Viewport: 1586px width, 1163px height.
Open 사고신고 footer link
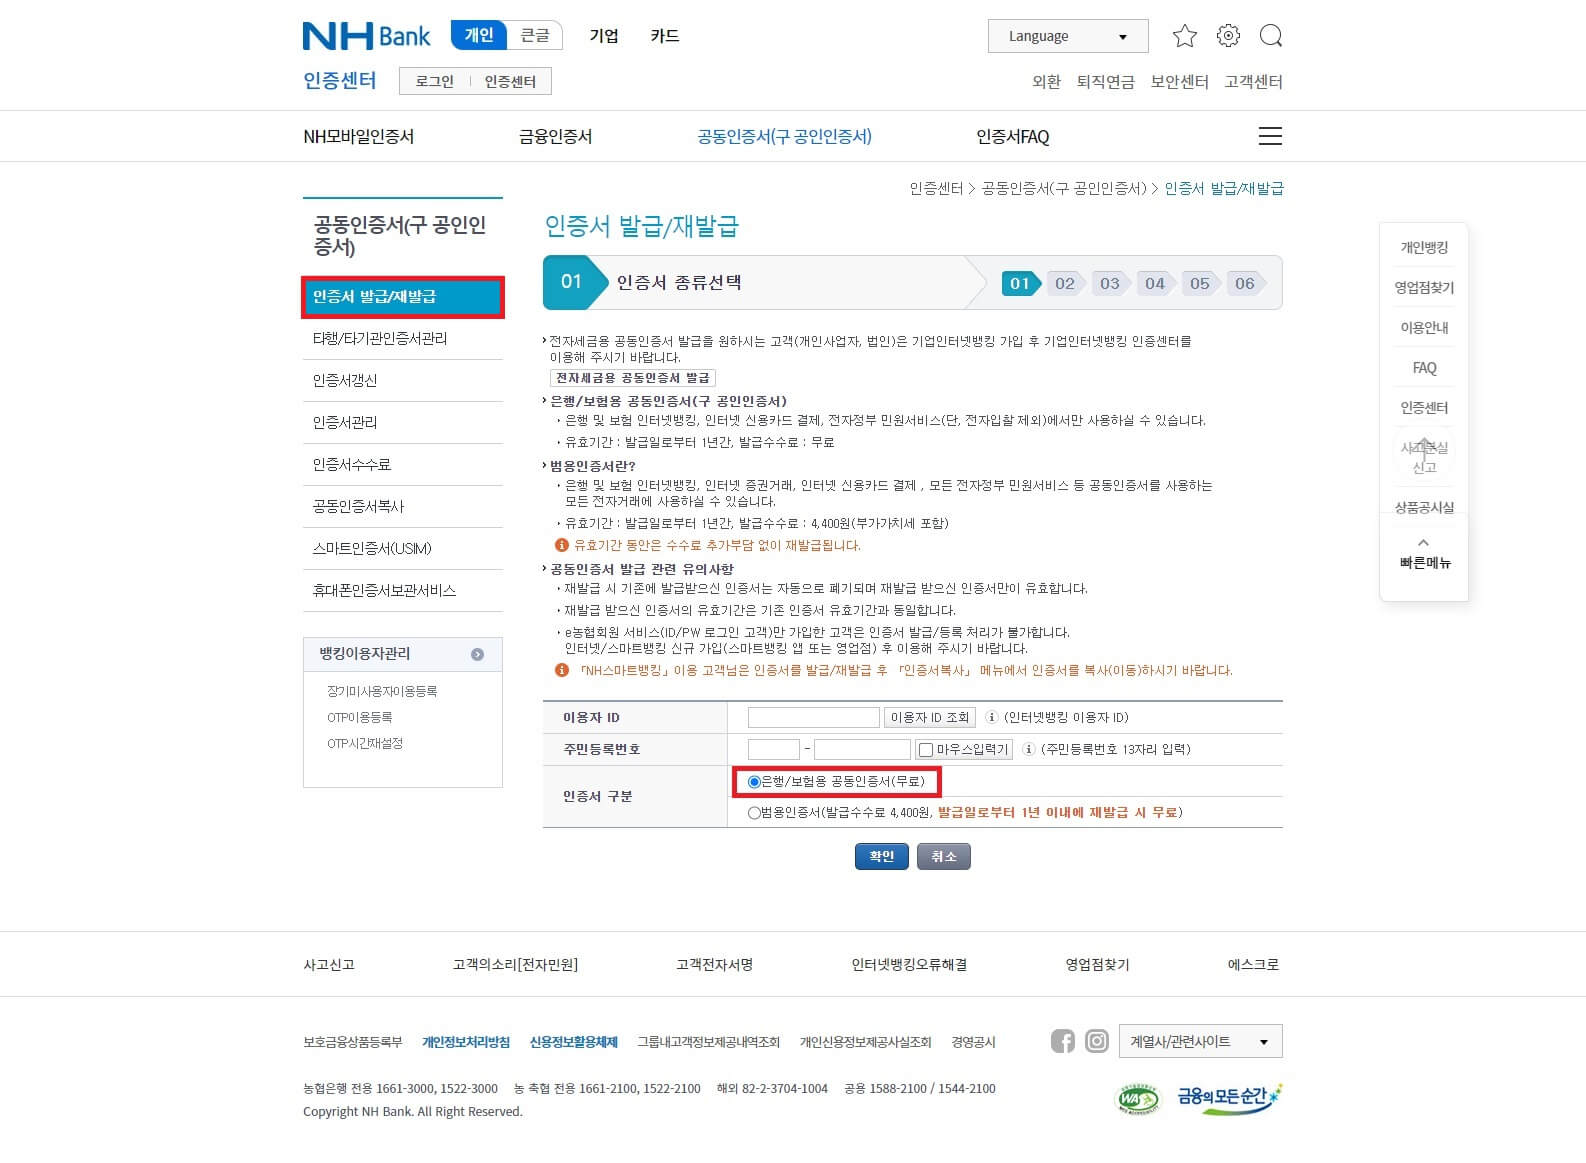coord(329,965)
